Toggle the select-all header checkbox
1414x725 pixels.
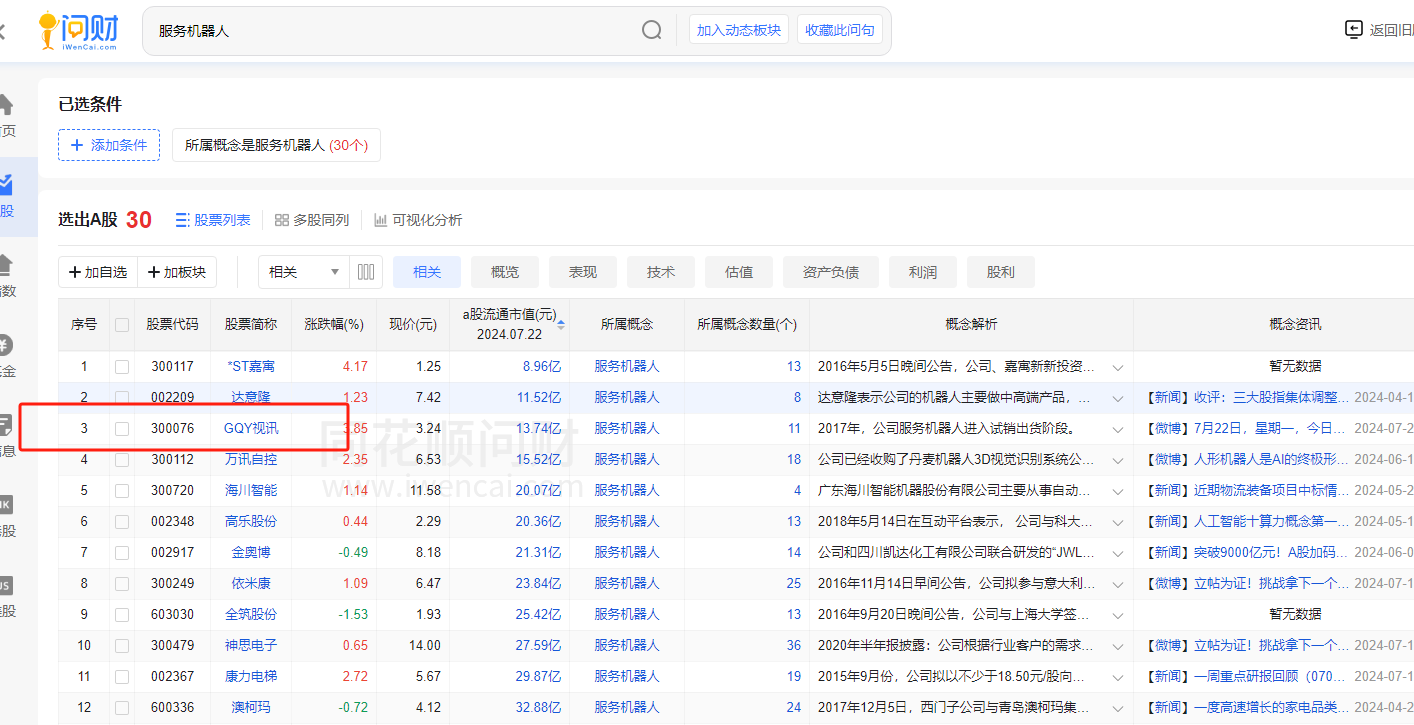point(122,325)
